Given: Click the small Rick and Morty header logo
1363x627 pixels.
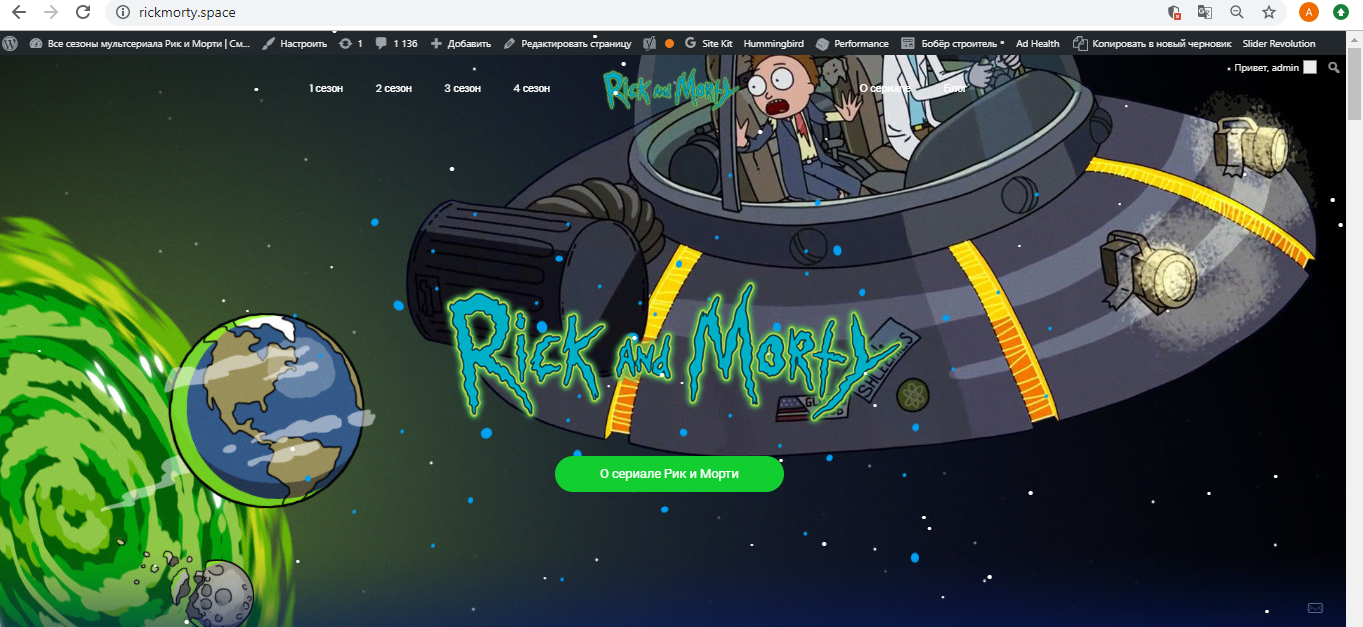Looking at the screenshot, I should point(669,88).
